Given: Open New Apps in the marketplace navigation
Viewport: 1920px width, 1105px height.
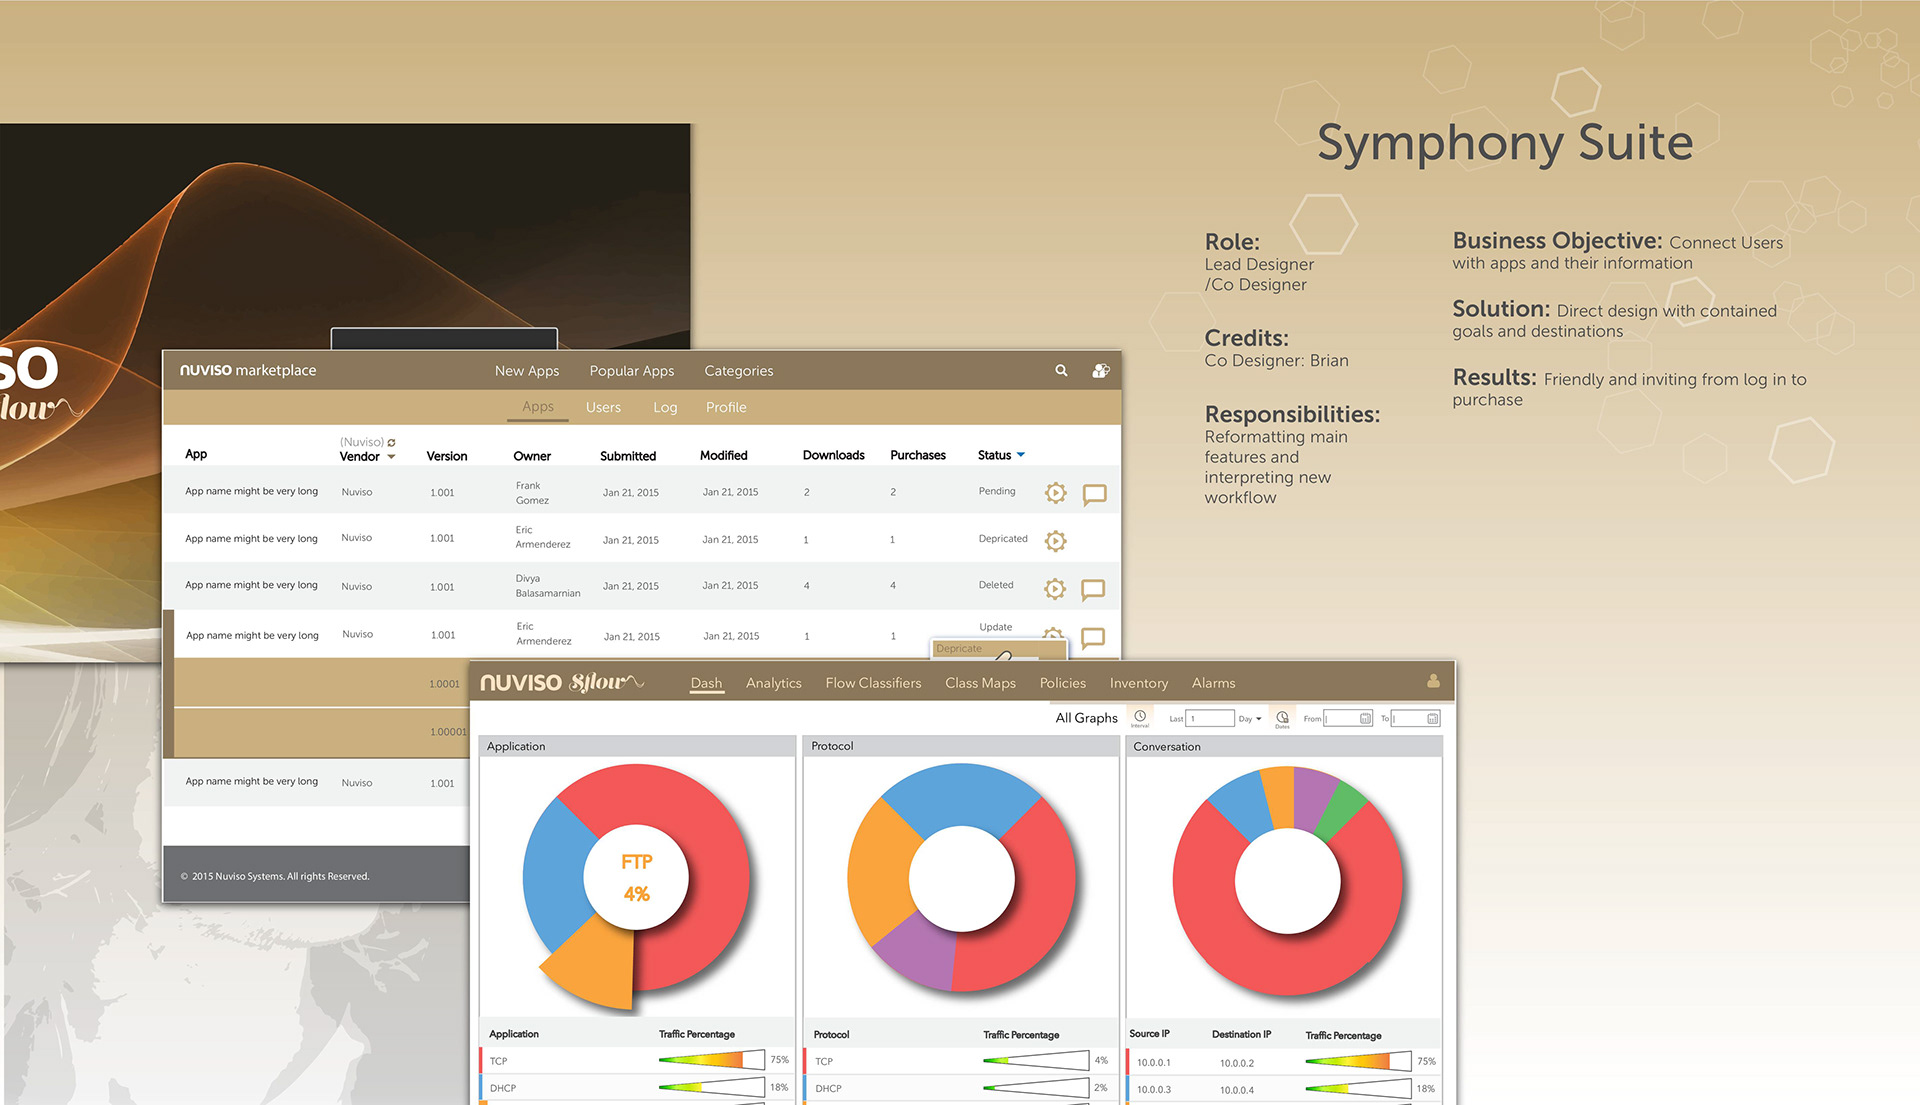Looking at the screenshot, I should click(x=526, y=371).
